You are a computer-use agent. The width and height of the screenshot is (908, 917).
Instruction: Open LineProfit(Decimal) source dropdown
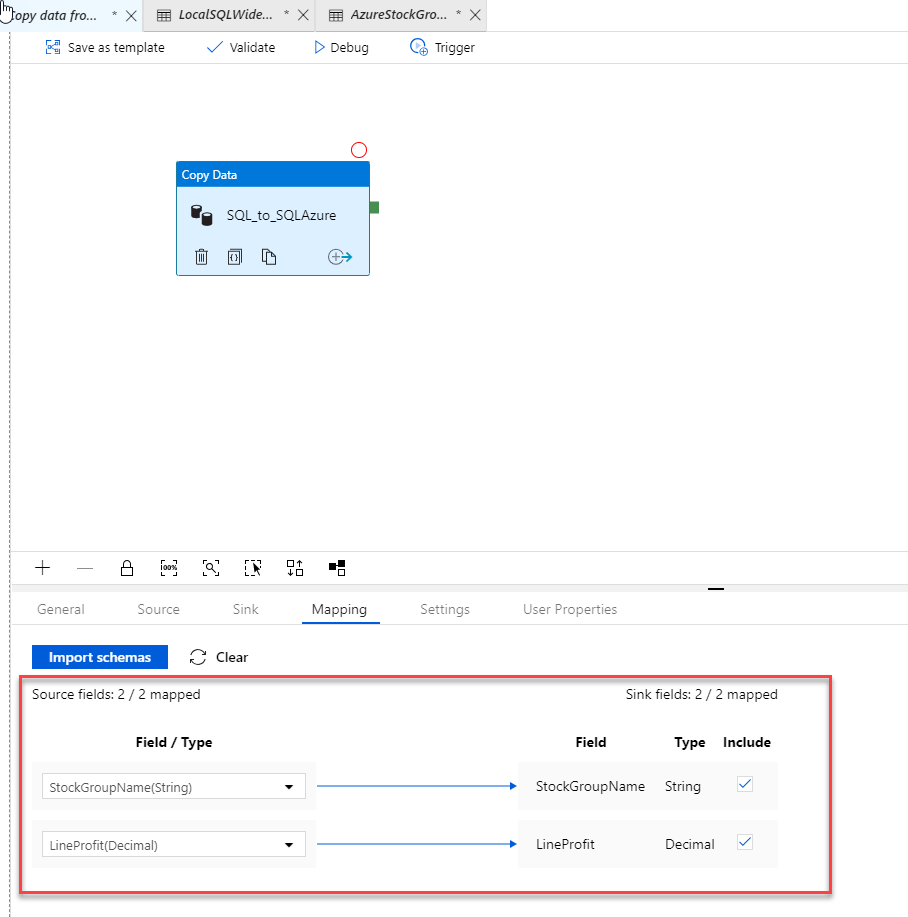[174, 844]
